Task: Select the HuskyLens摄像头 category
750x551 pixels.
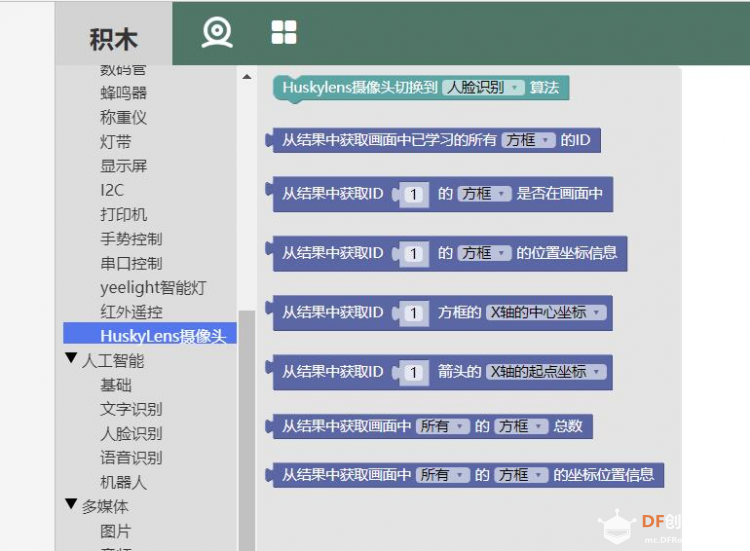Action: tap(150, 333)
